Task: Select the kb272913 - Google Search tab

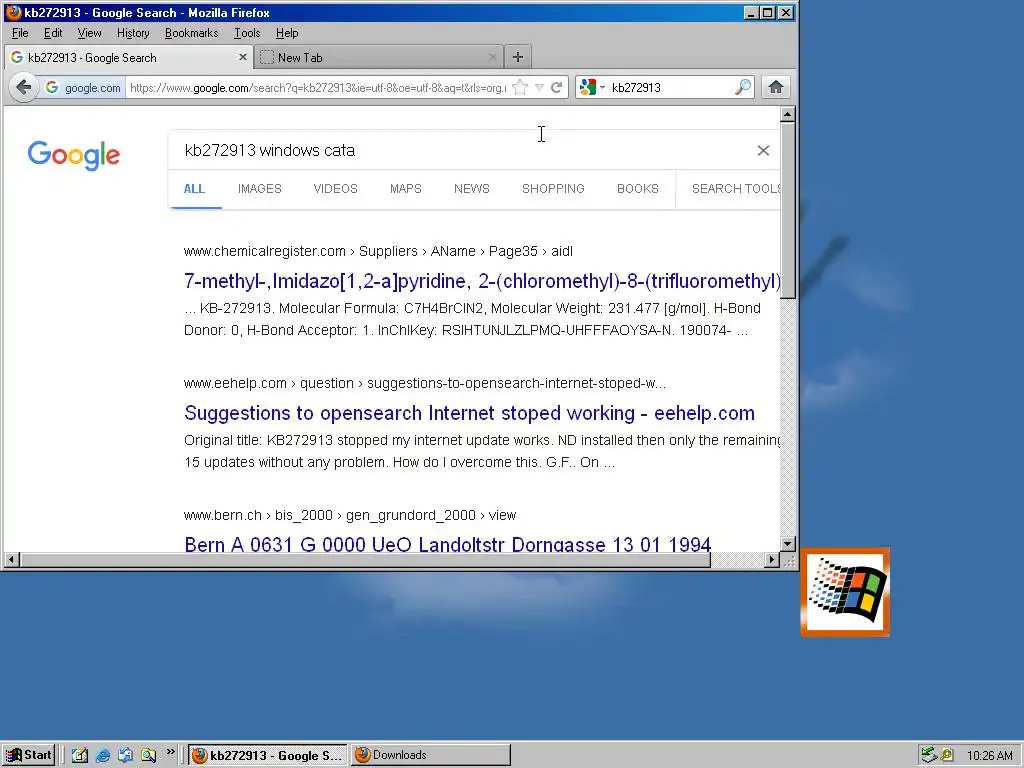Action: click(x=128, y=57)
